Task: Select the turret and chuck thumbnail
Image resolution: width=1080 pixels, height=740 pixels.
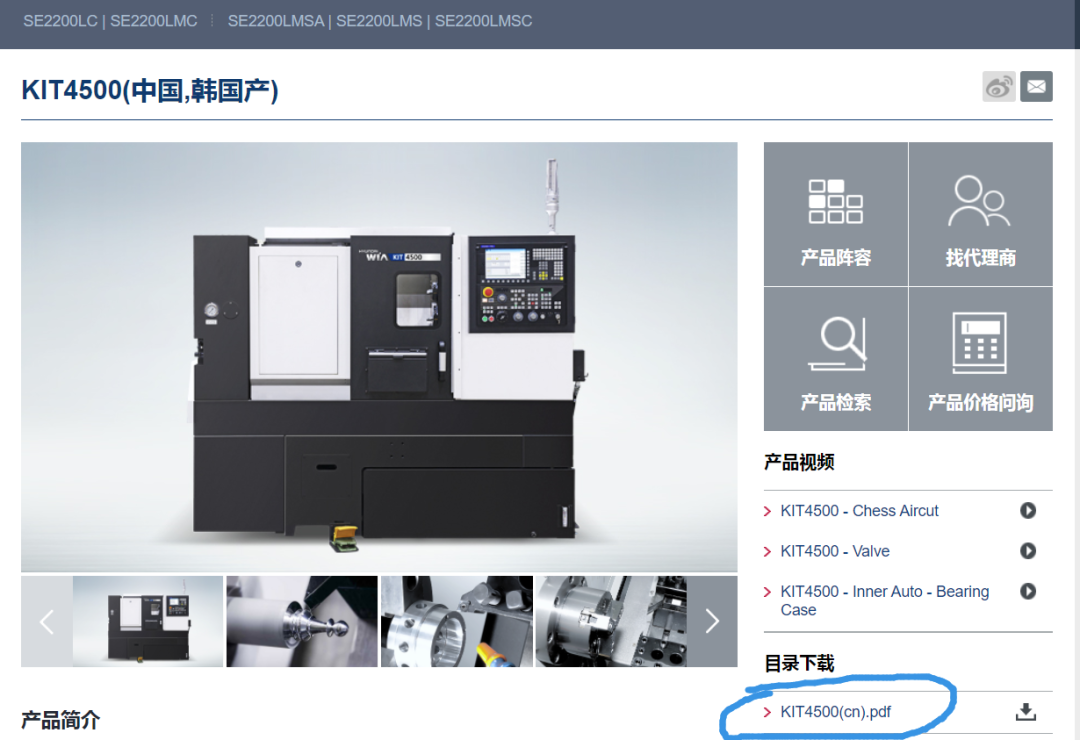Action: coord(611,621)
